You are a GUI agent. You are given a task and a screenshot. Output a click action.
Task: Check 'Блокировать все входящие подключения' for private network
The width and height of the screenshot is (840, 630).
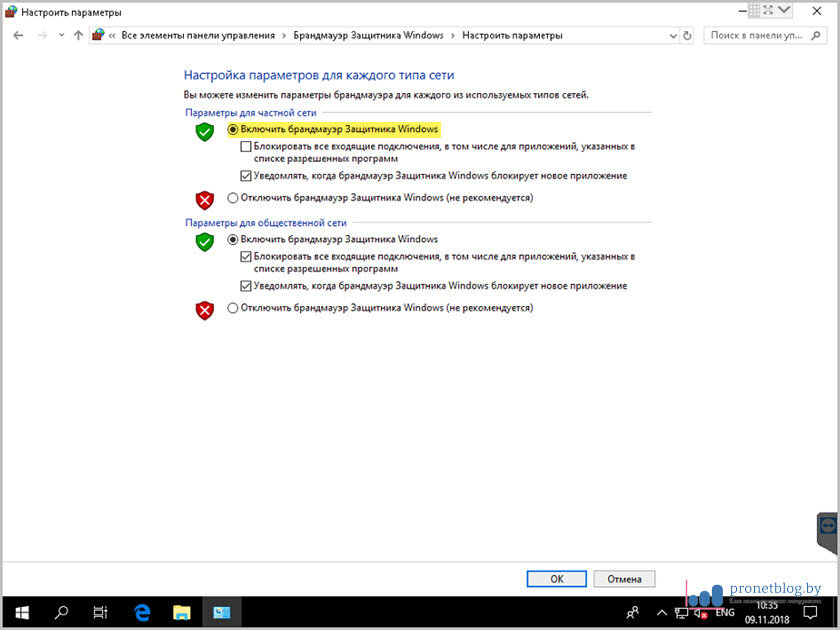click(247, 145)
